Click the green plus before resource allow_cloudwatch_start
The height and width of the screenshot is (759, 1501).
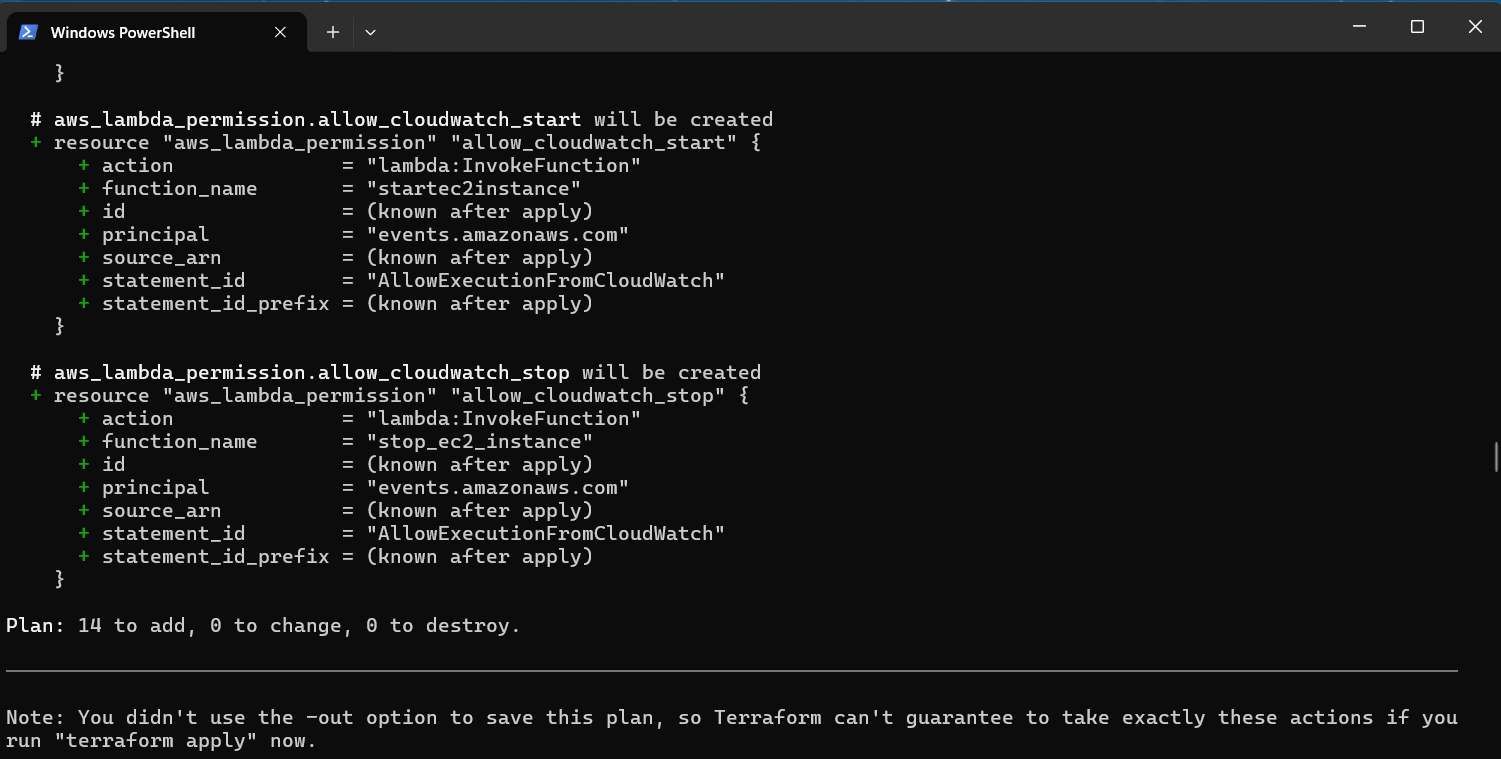click(x=36, y=143)
